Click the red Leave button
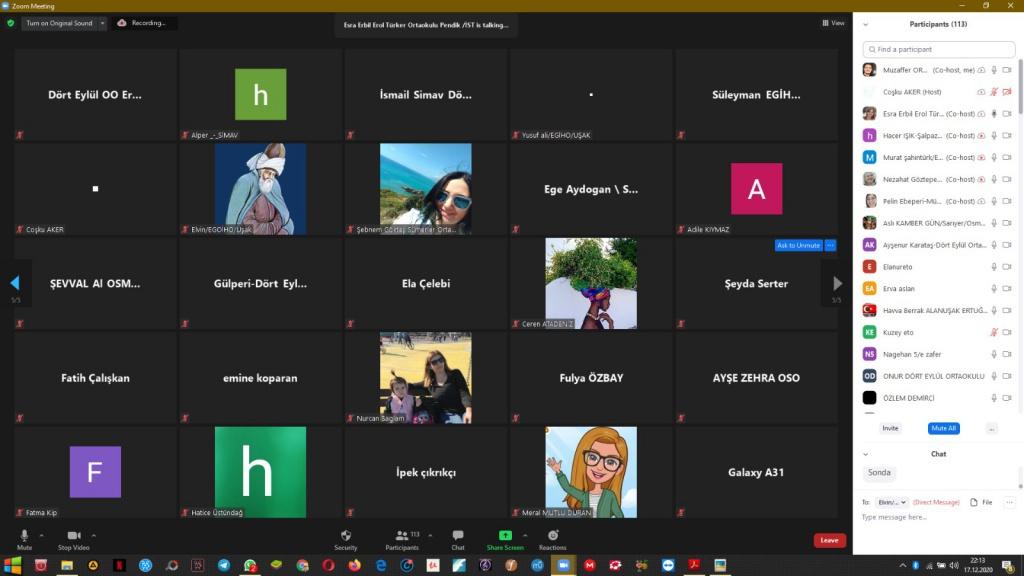Screen dimensions: 1024x576 [x=829, y=540]
